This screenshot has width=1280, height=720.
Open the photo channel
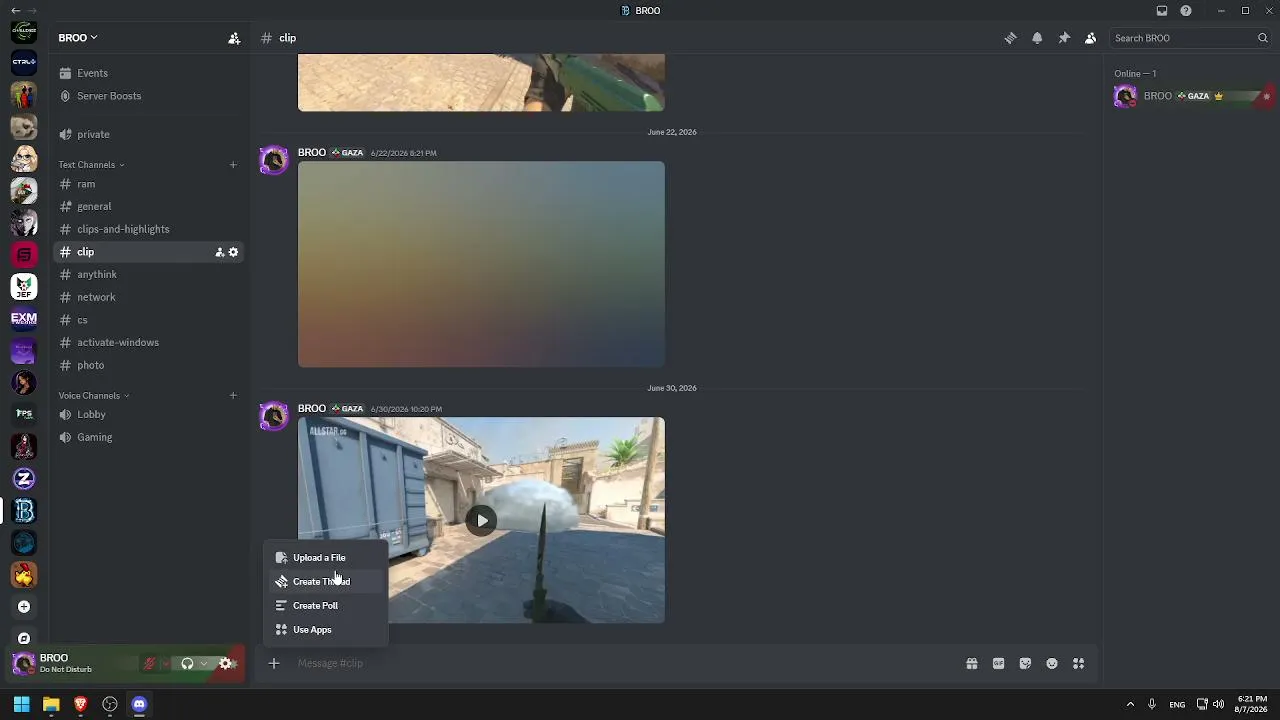pyautogui.click(x=147, y=365)
